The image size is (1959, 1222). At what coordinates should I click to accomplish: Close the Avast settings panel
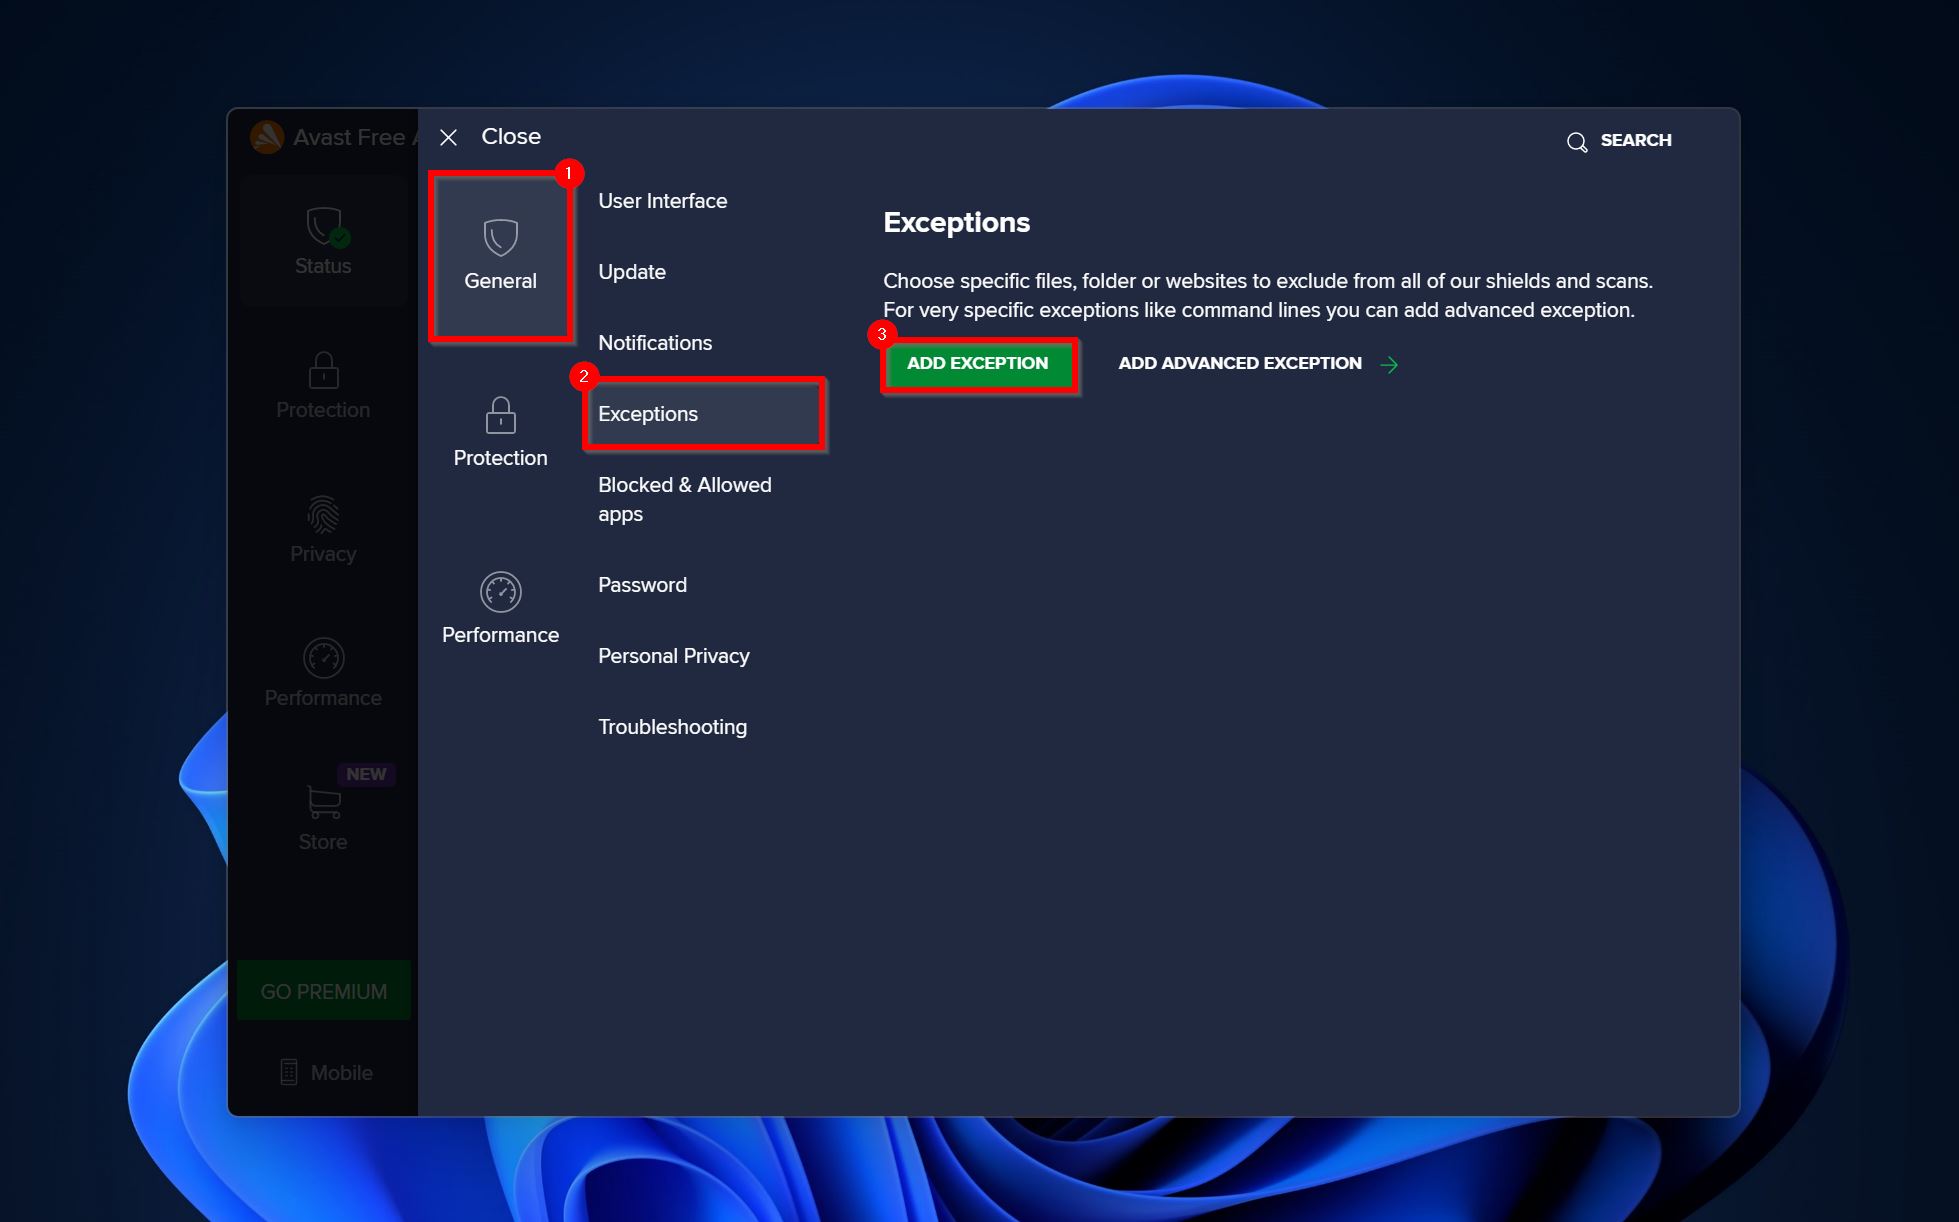[x=449, y=137]
